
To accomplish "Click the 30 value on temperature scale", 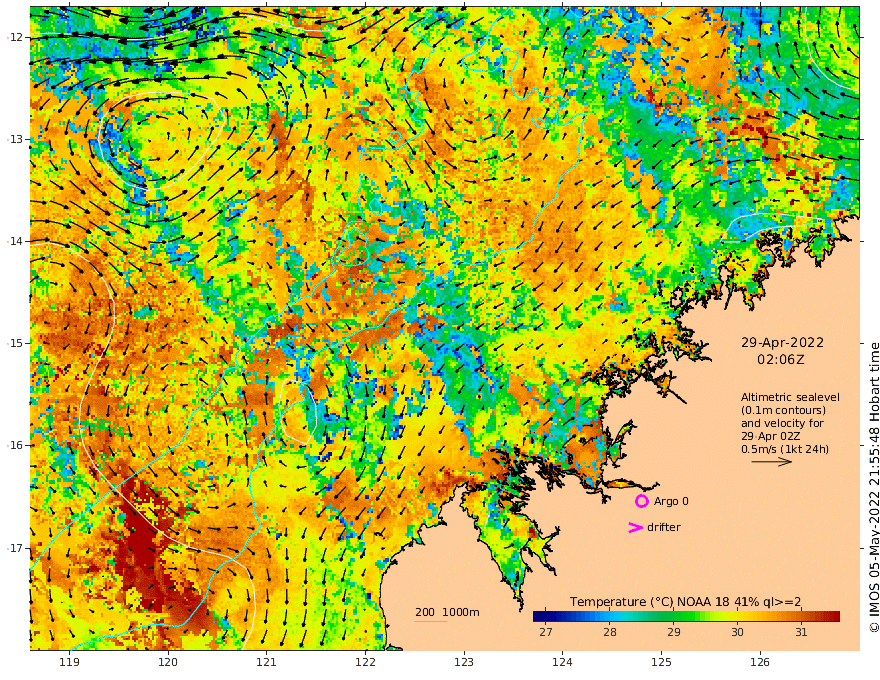I will tap(737, 632).
